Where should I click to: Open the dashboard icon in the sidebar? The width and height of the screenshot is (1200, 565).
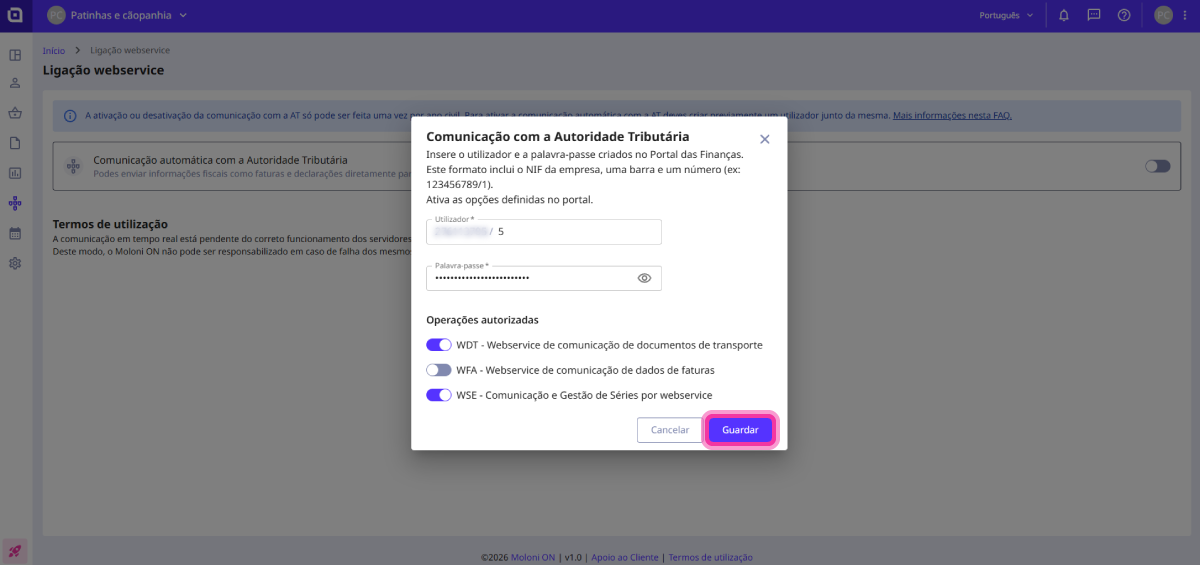(15, 55)
